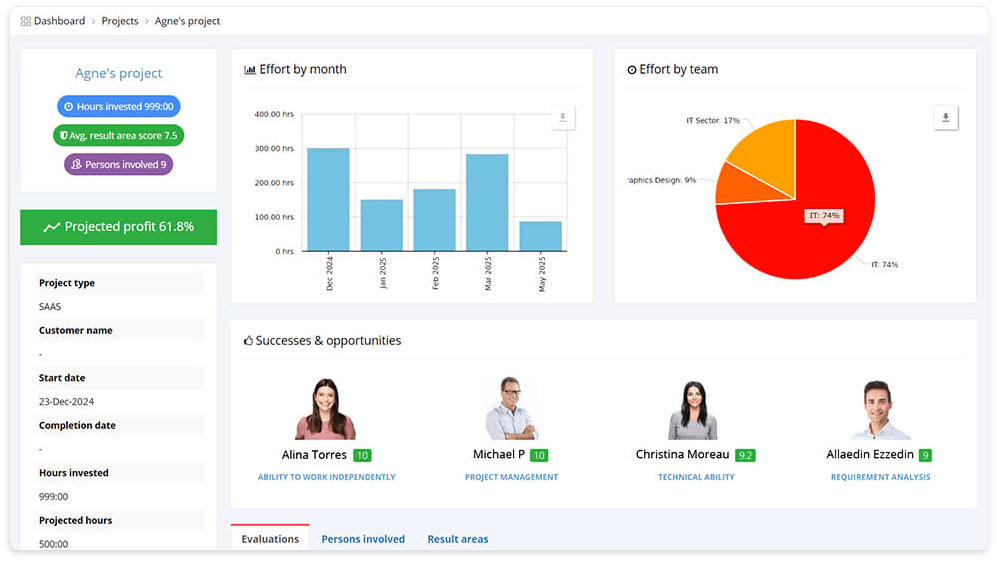
Task: Open the Projects breadcrumb link
Action: (120, 21)
